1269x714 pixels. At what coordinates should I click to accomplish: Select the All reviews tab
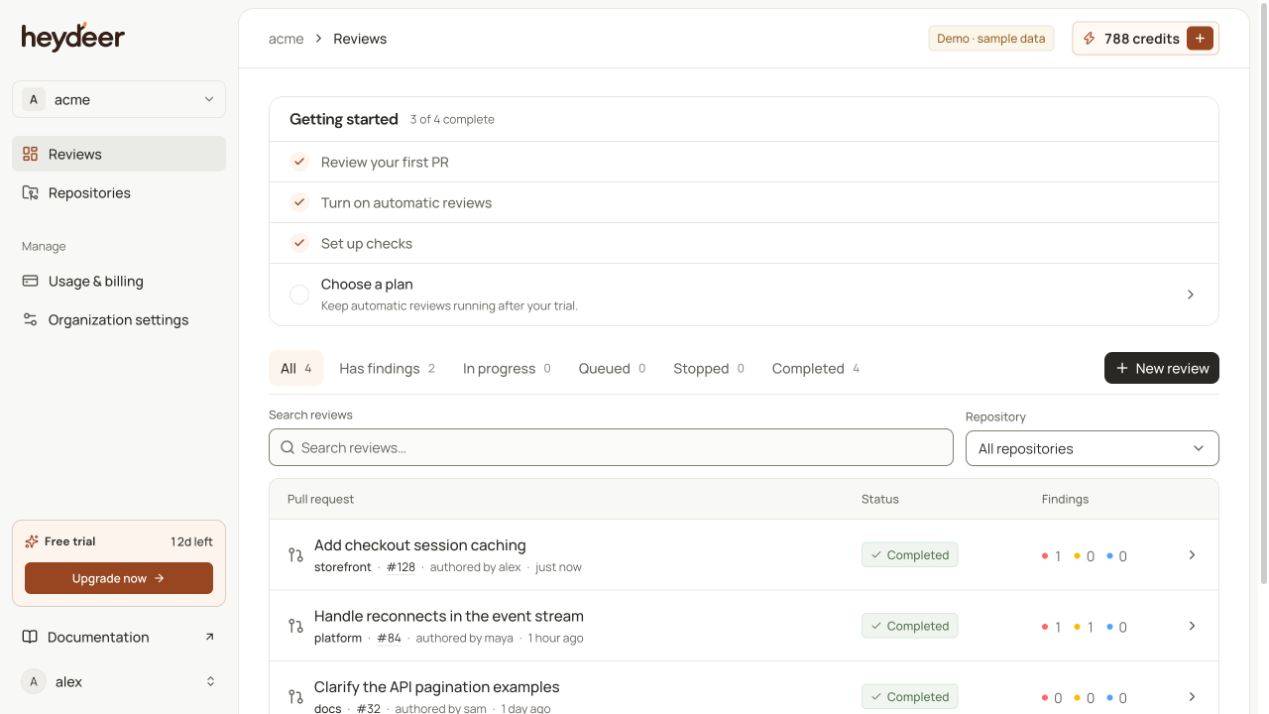coord(296,368)
